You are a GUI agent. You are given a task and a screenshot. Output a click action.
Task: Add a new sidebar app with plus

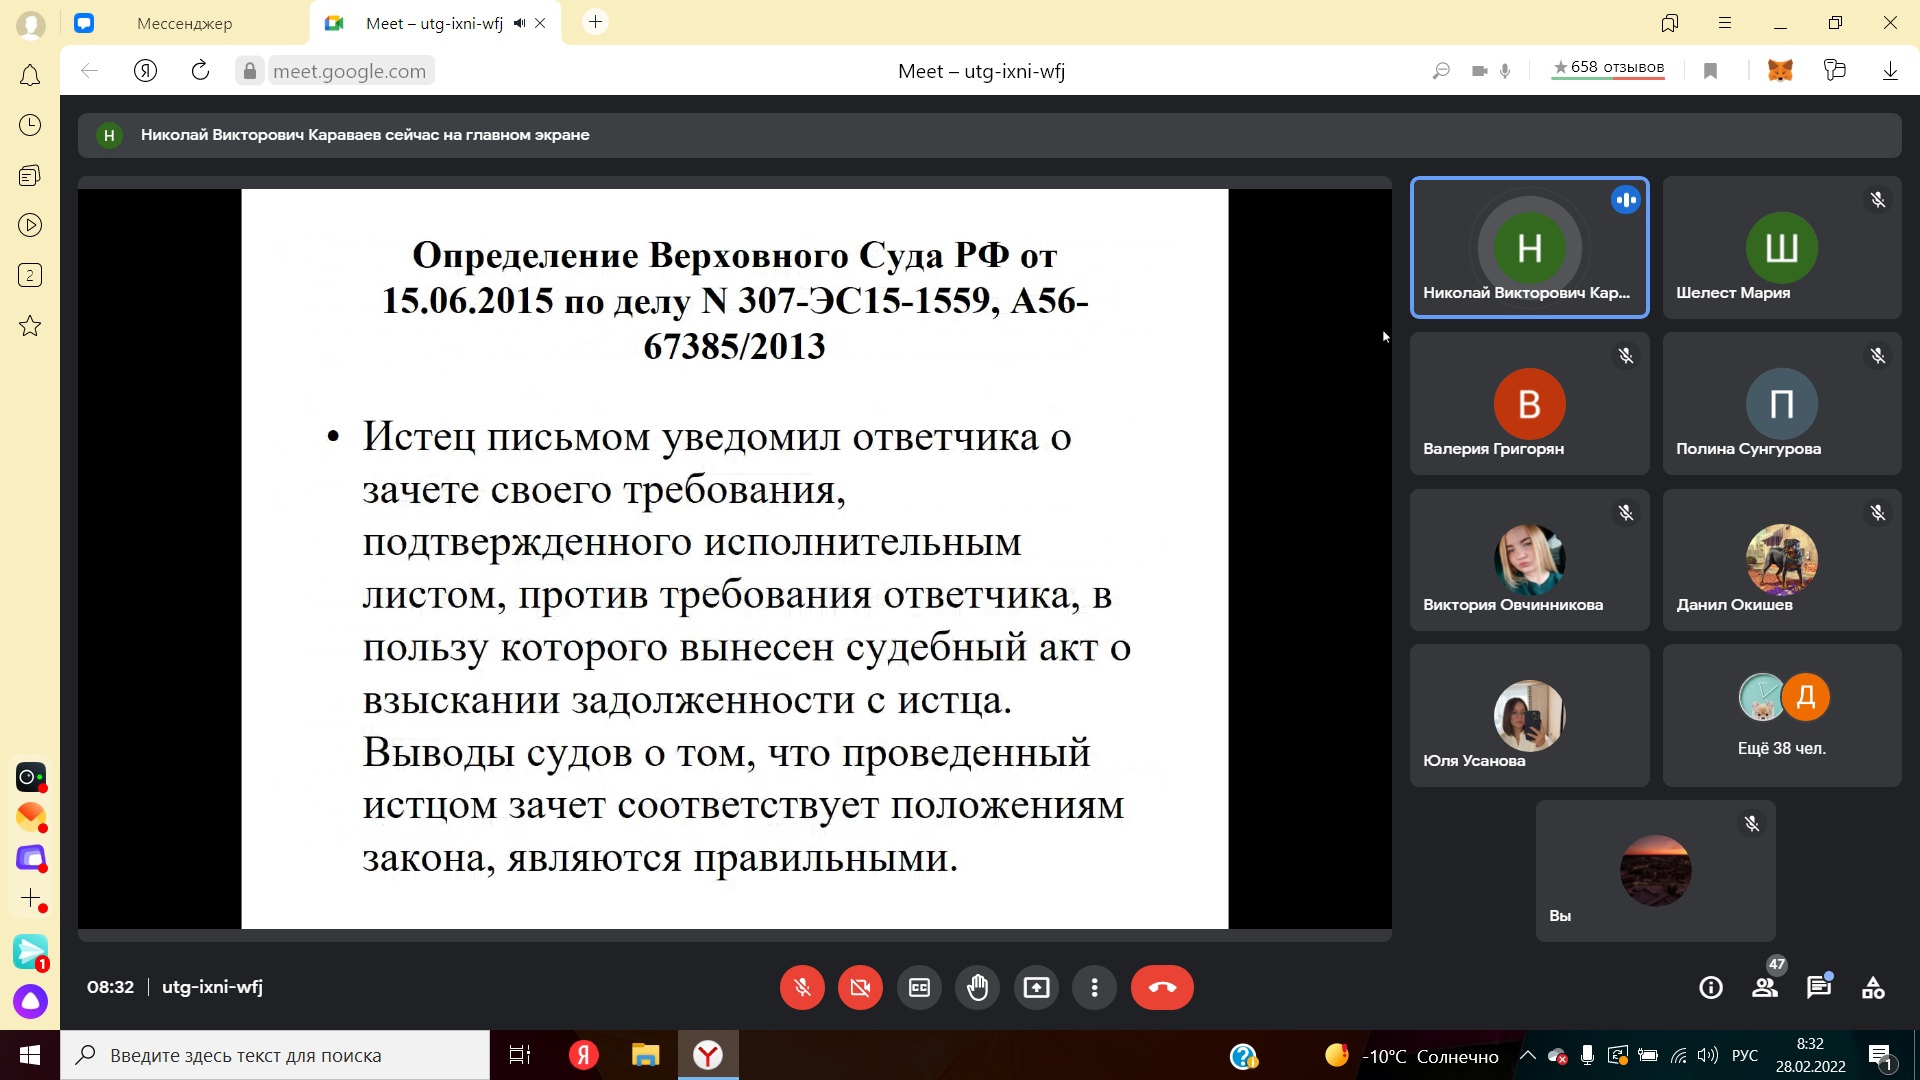pyautogui.click(x=31, y=899)
